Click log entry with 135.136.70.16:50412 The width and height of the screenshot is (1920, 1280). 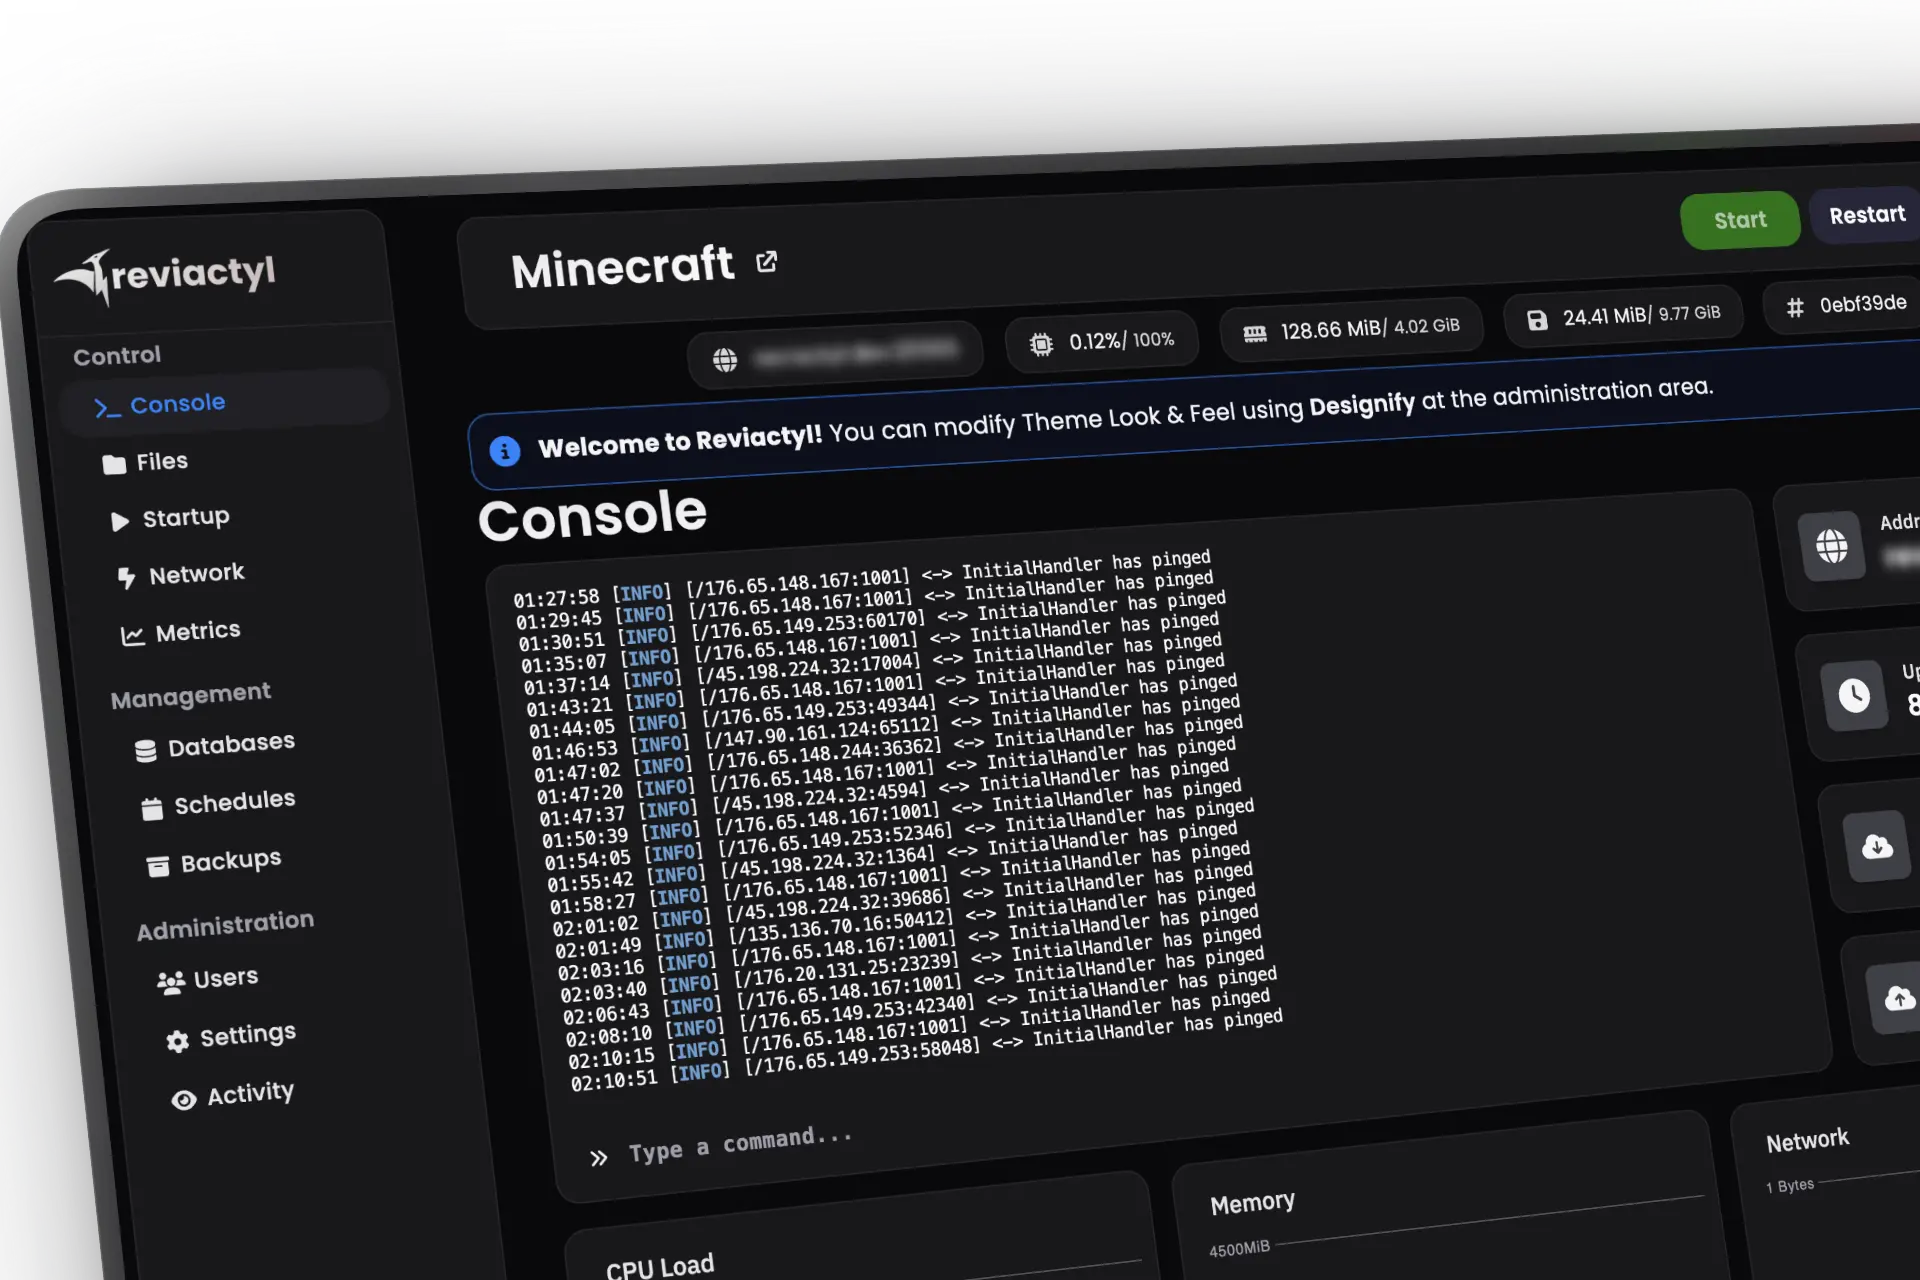[905, 924]
